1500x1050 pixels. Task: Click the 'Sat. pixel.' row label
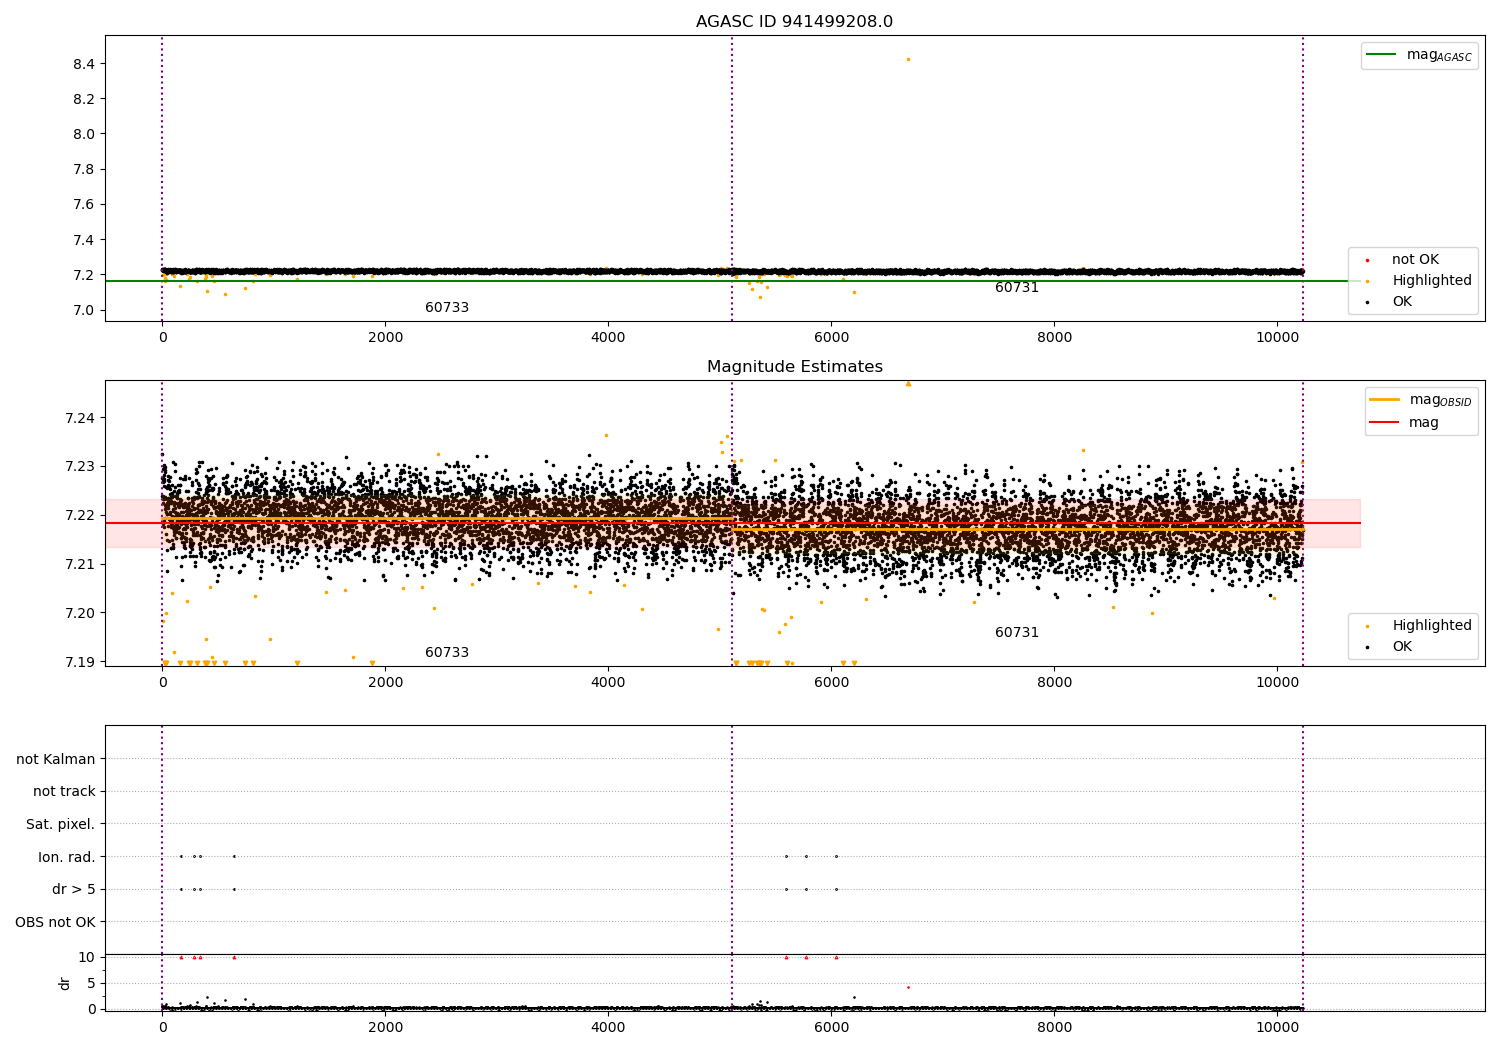(x=61, y=824)
